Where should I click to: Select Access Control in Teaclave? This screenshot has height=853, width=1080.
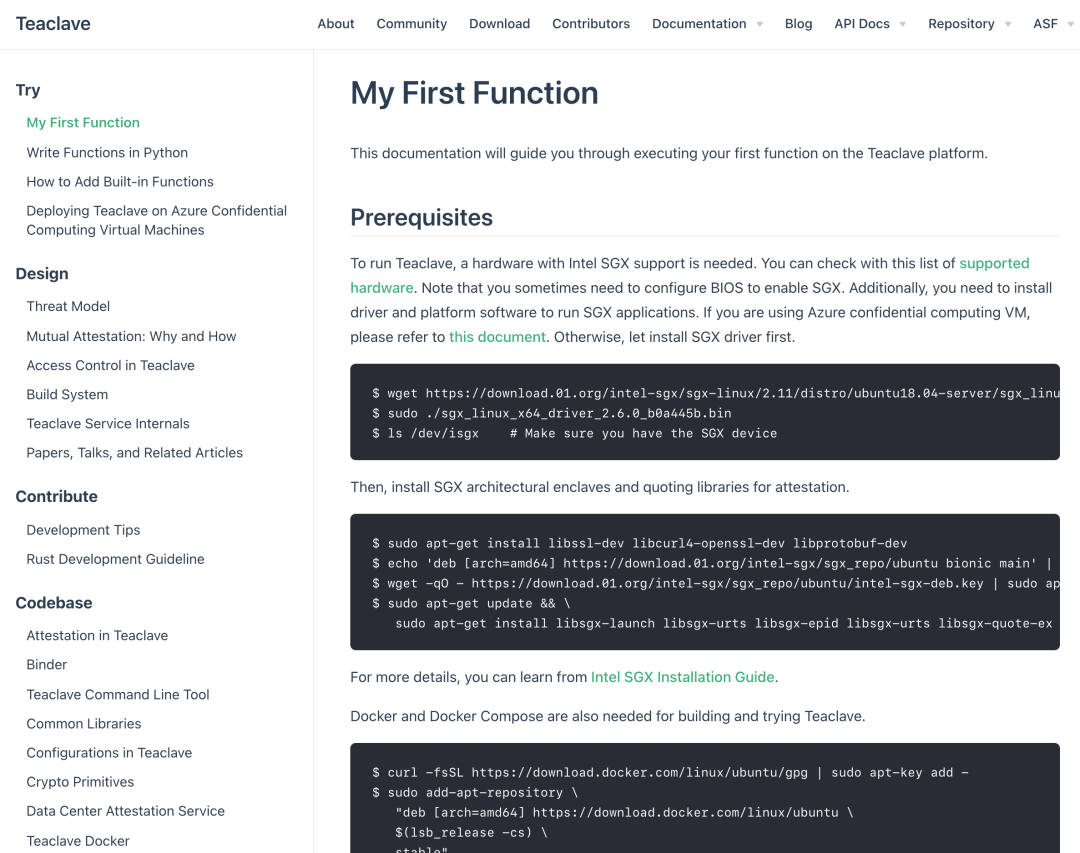[110, 366]
